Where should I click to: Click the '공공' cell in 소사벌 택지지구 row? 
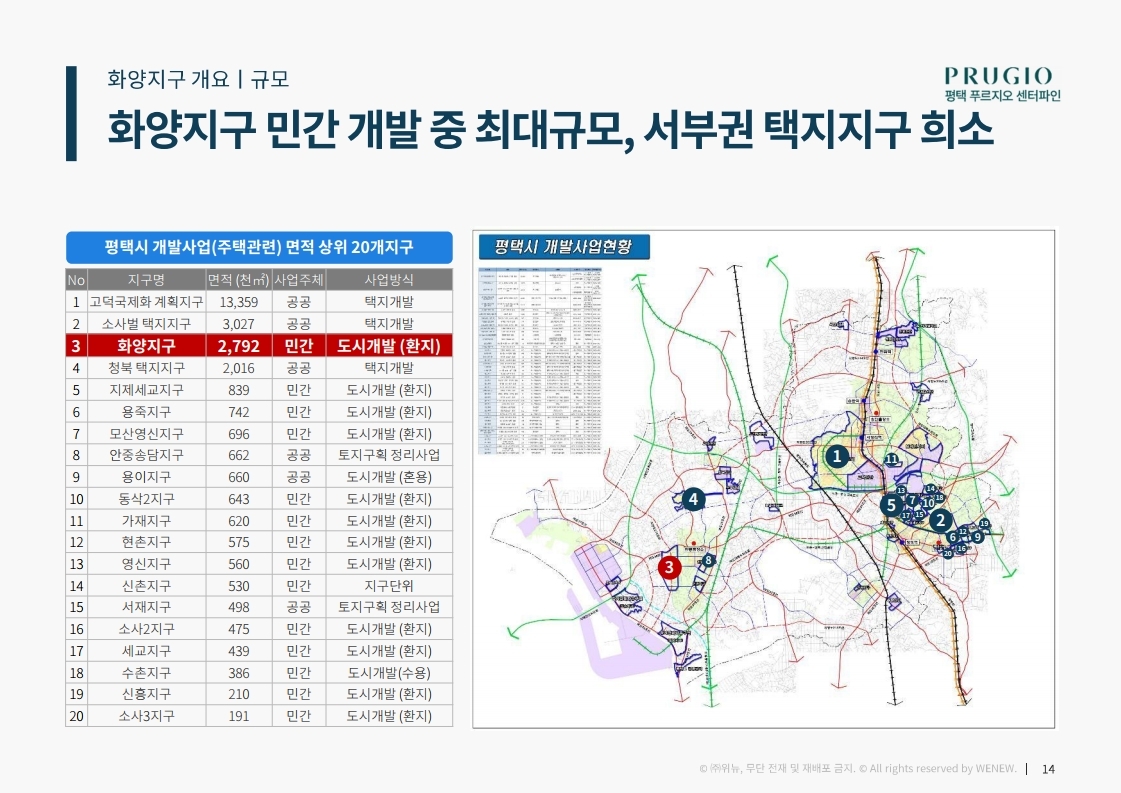click(299, 324)
